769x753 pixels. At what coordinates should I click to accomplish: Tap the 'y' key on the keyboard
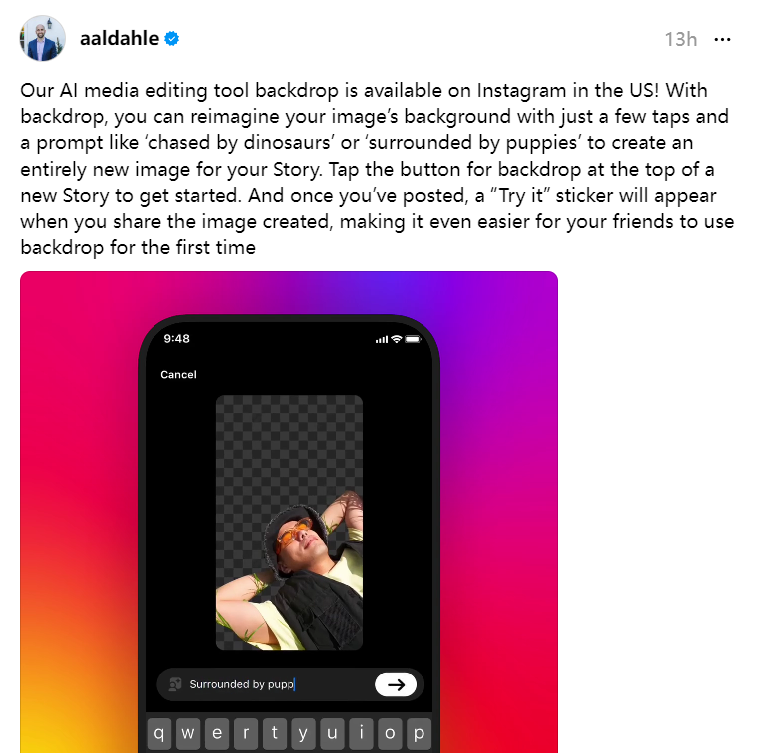point(304,733)
